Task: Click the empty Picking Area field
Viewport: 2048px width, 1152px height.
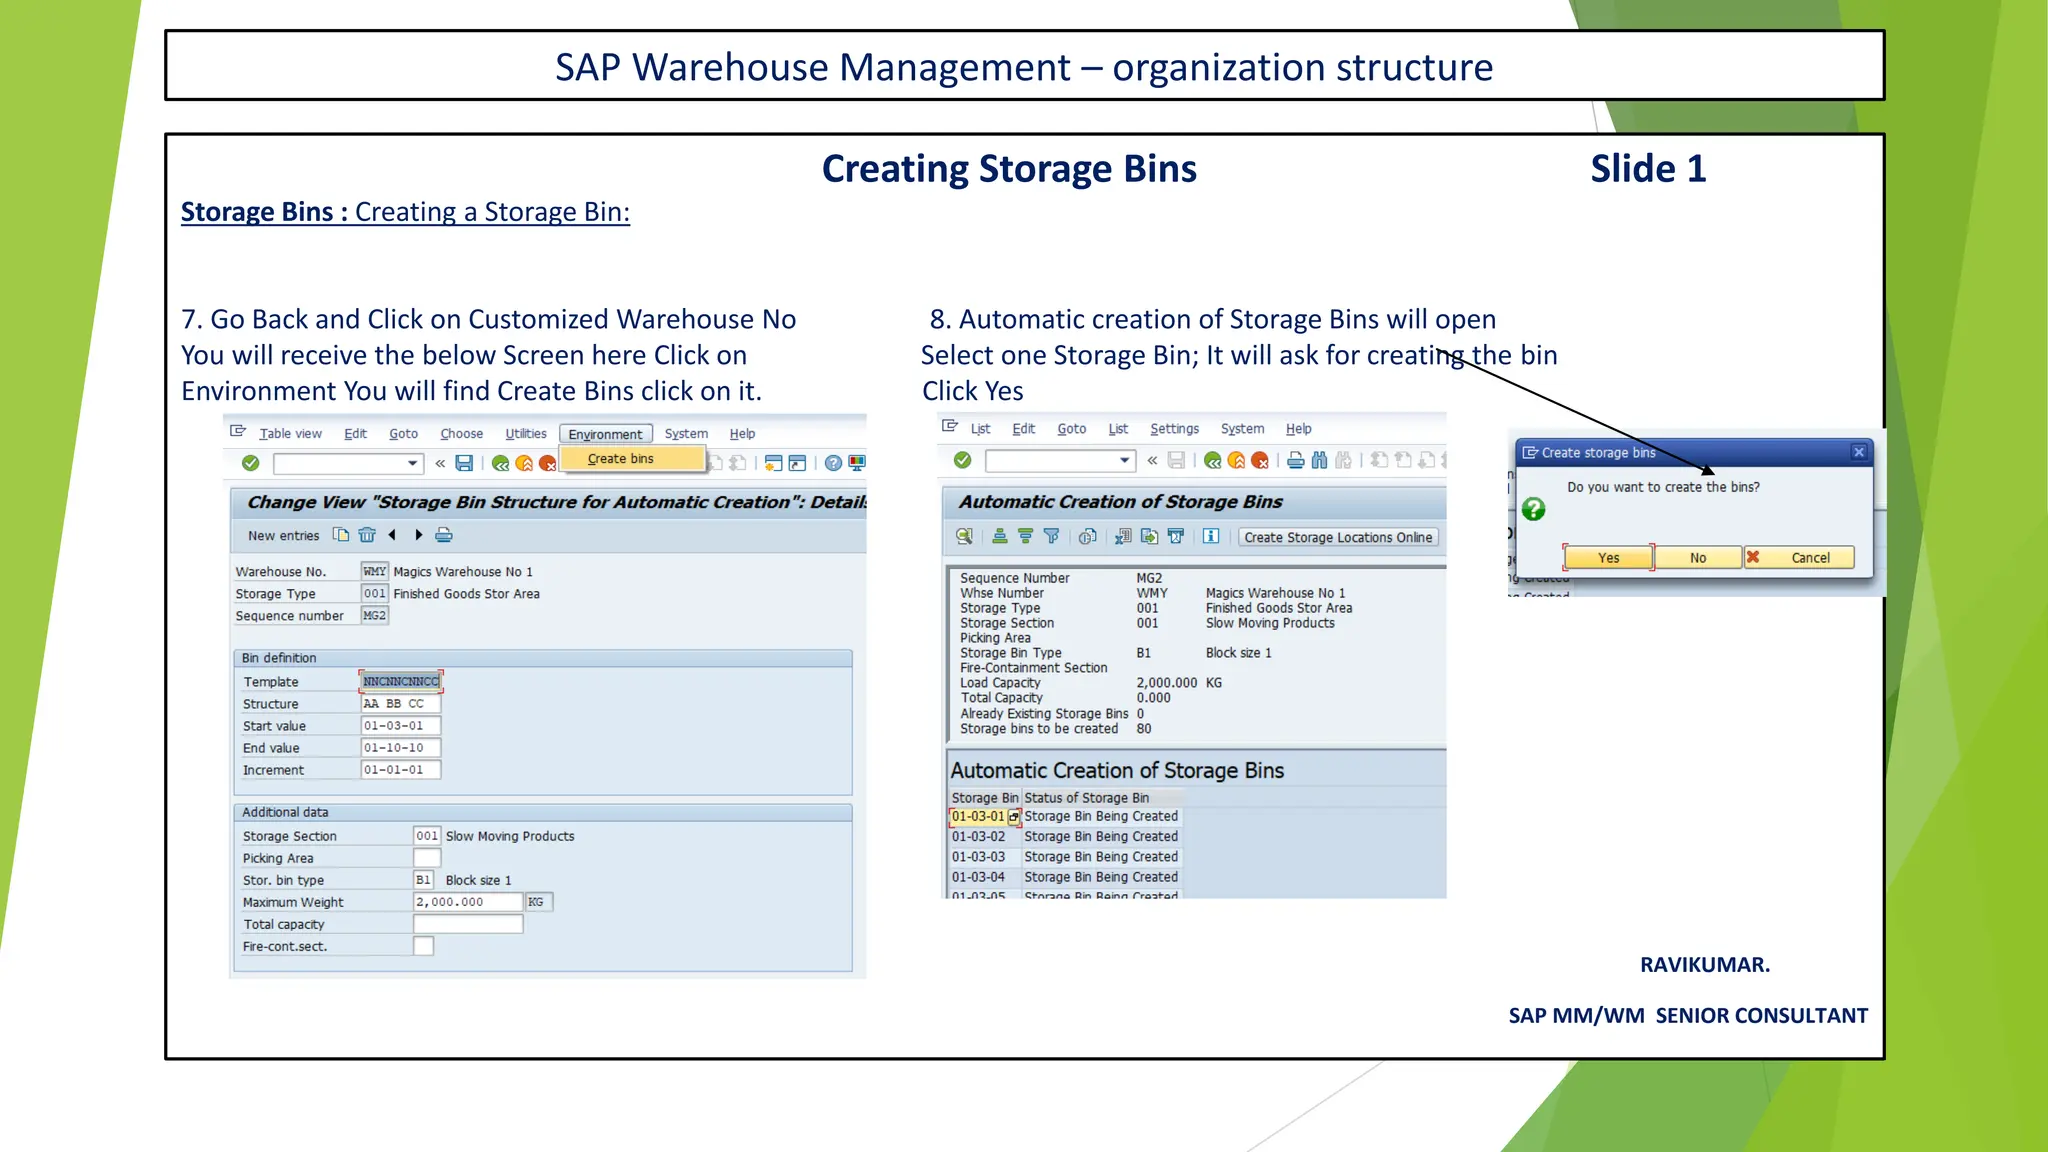Action: pyautogui.click(x=427, y=858)
